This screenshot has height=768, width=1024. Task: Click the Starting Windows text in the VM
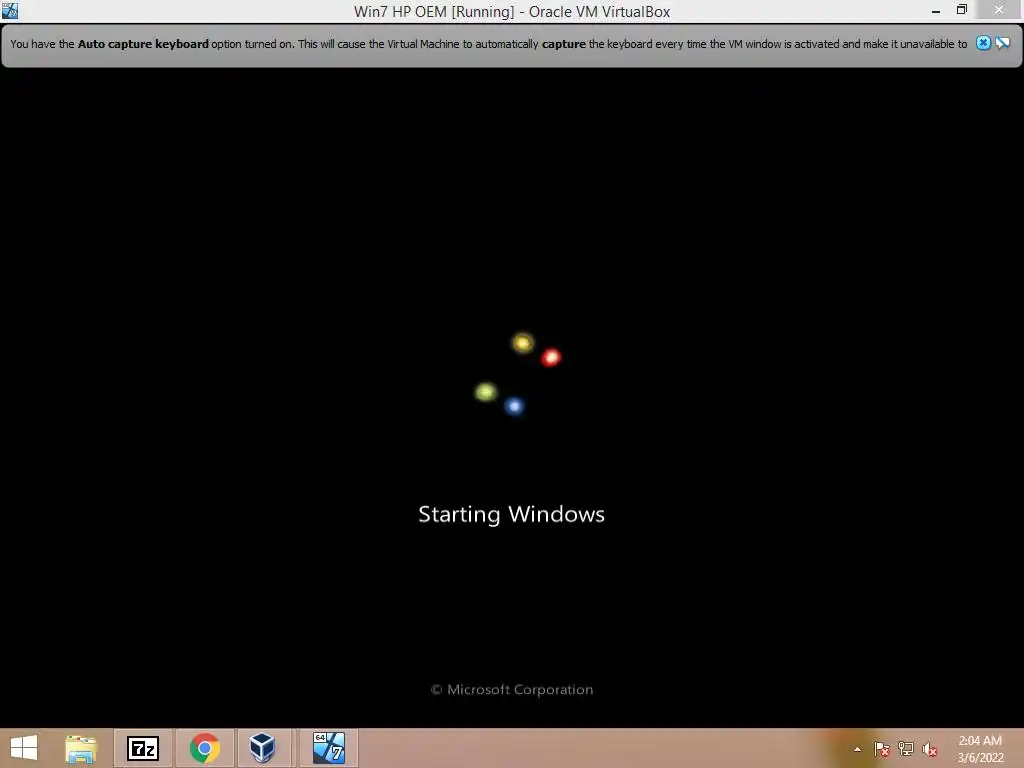pyautogui.click(x=511, y=514)
